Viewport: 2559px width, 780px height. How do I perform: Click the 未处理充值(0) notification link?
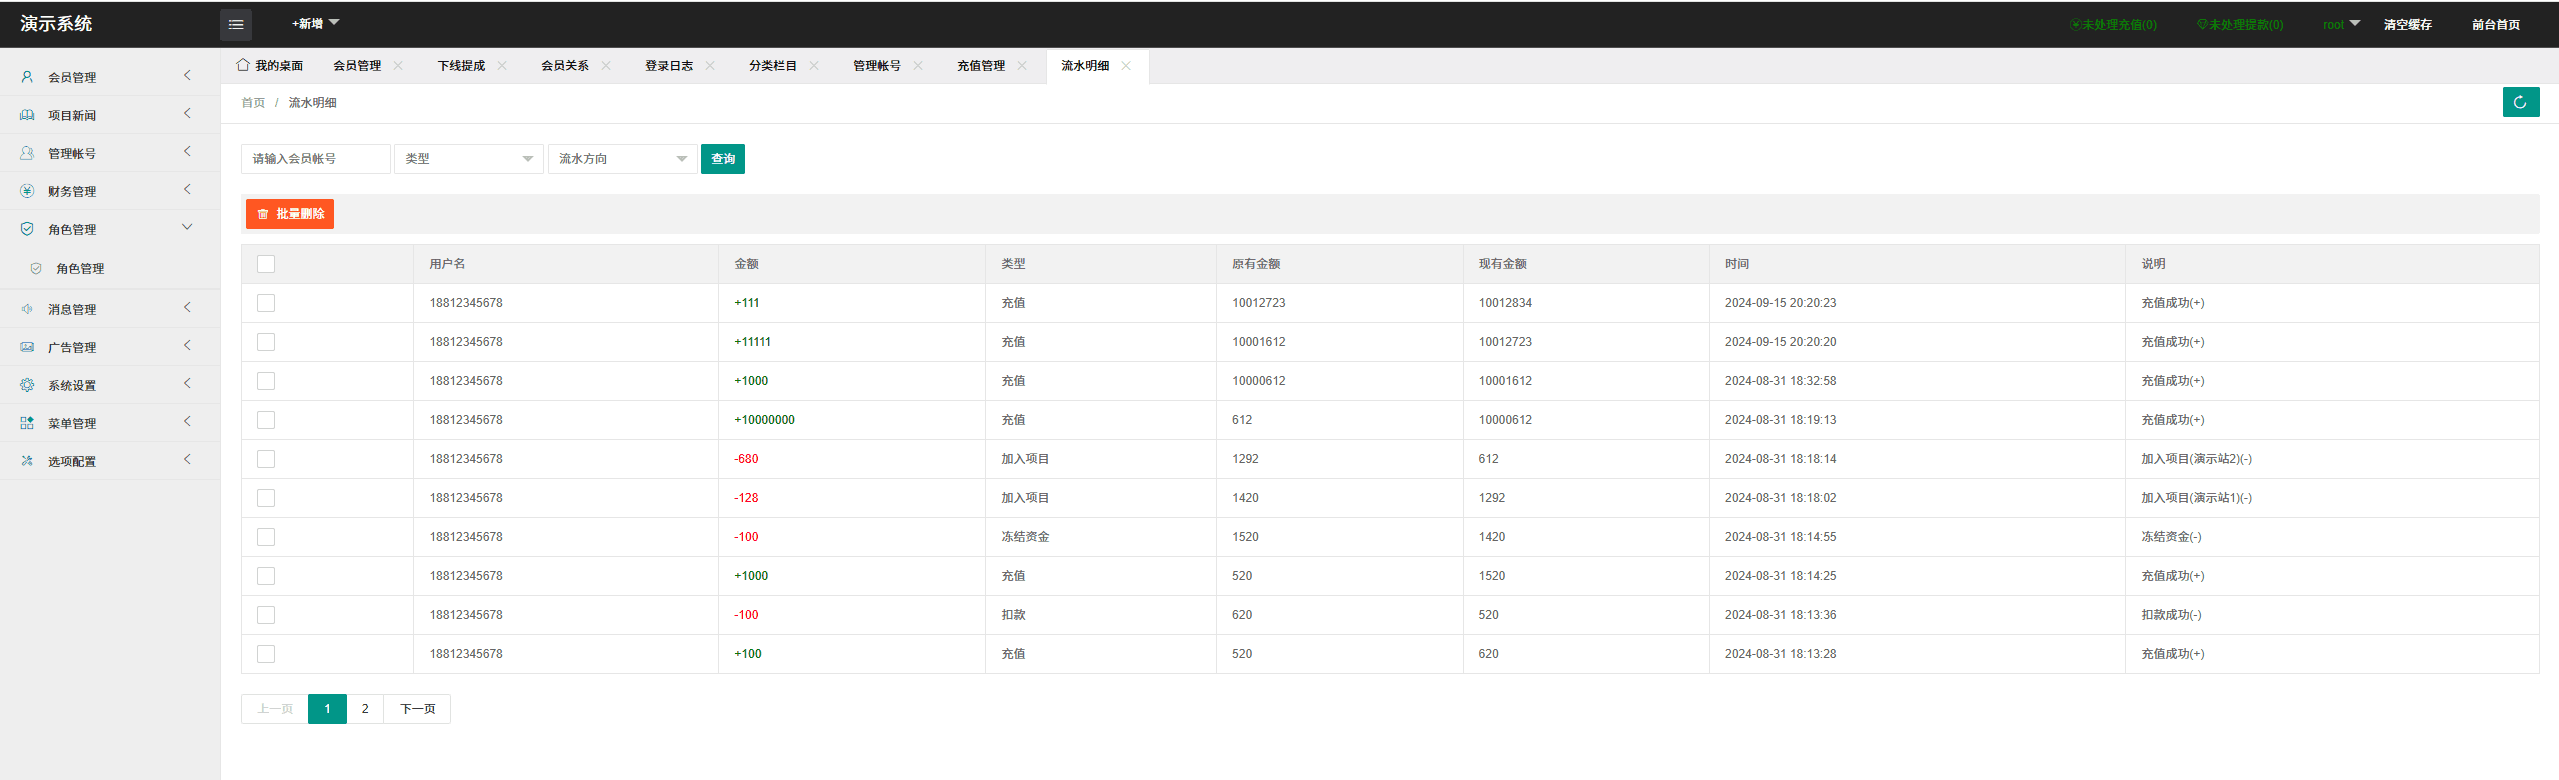click(x=2114, y=25)
